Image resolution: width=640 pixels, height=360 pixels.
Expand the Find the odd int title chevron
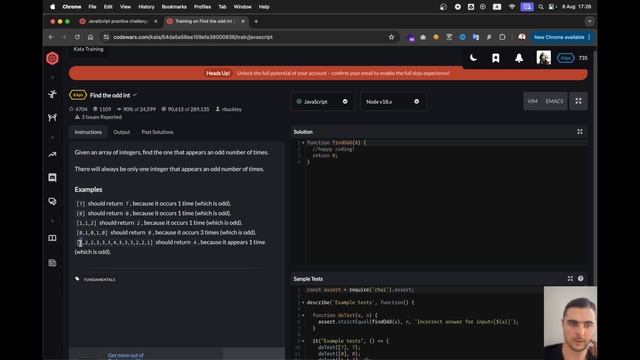click(135, 95)
